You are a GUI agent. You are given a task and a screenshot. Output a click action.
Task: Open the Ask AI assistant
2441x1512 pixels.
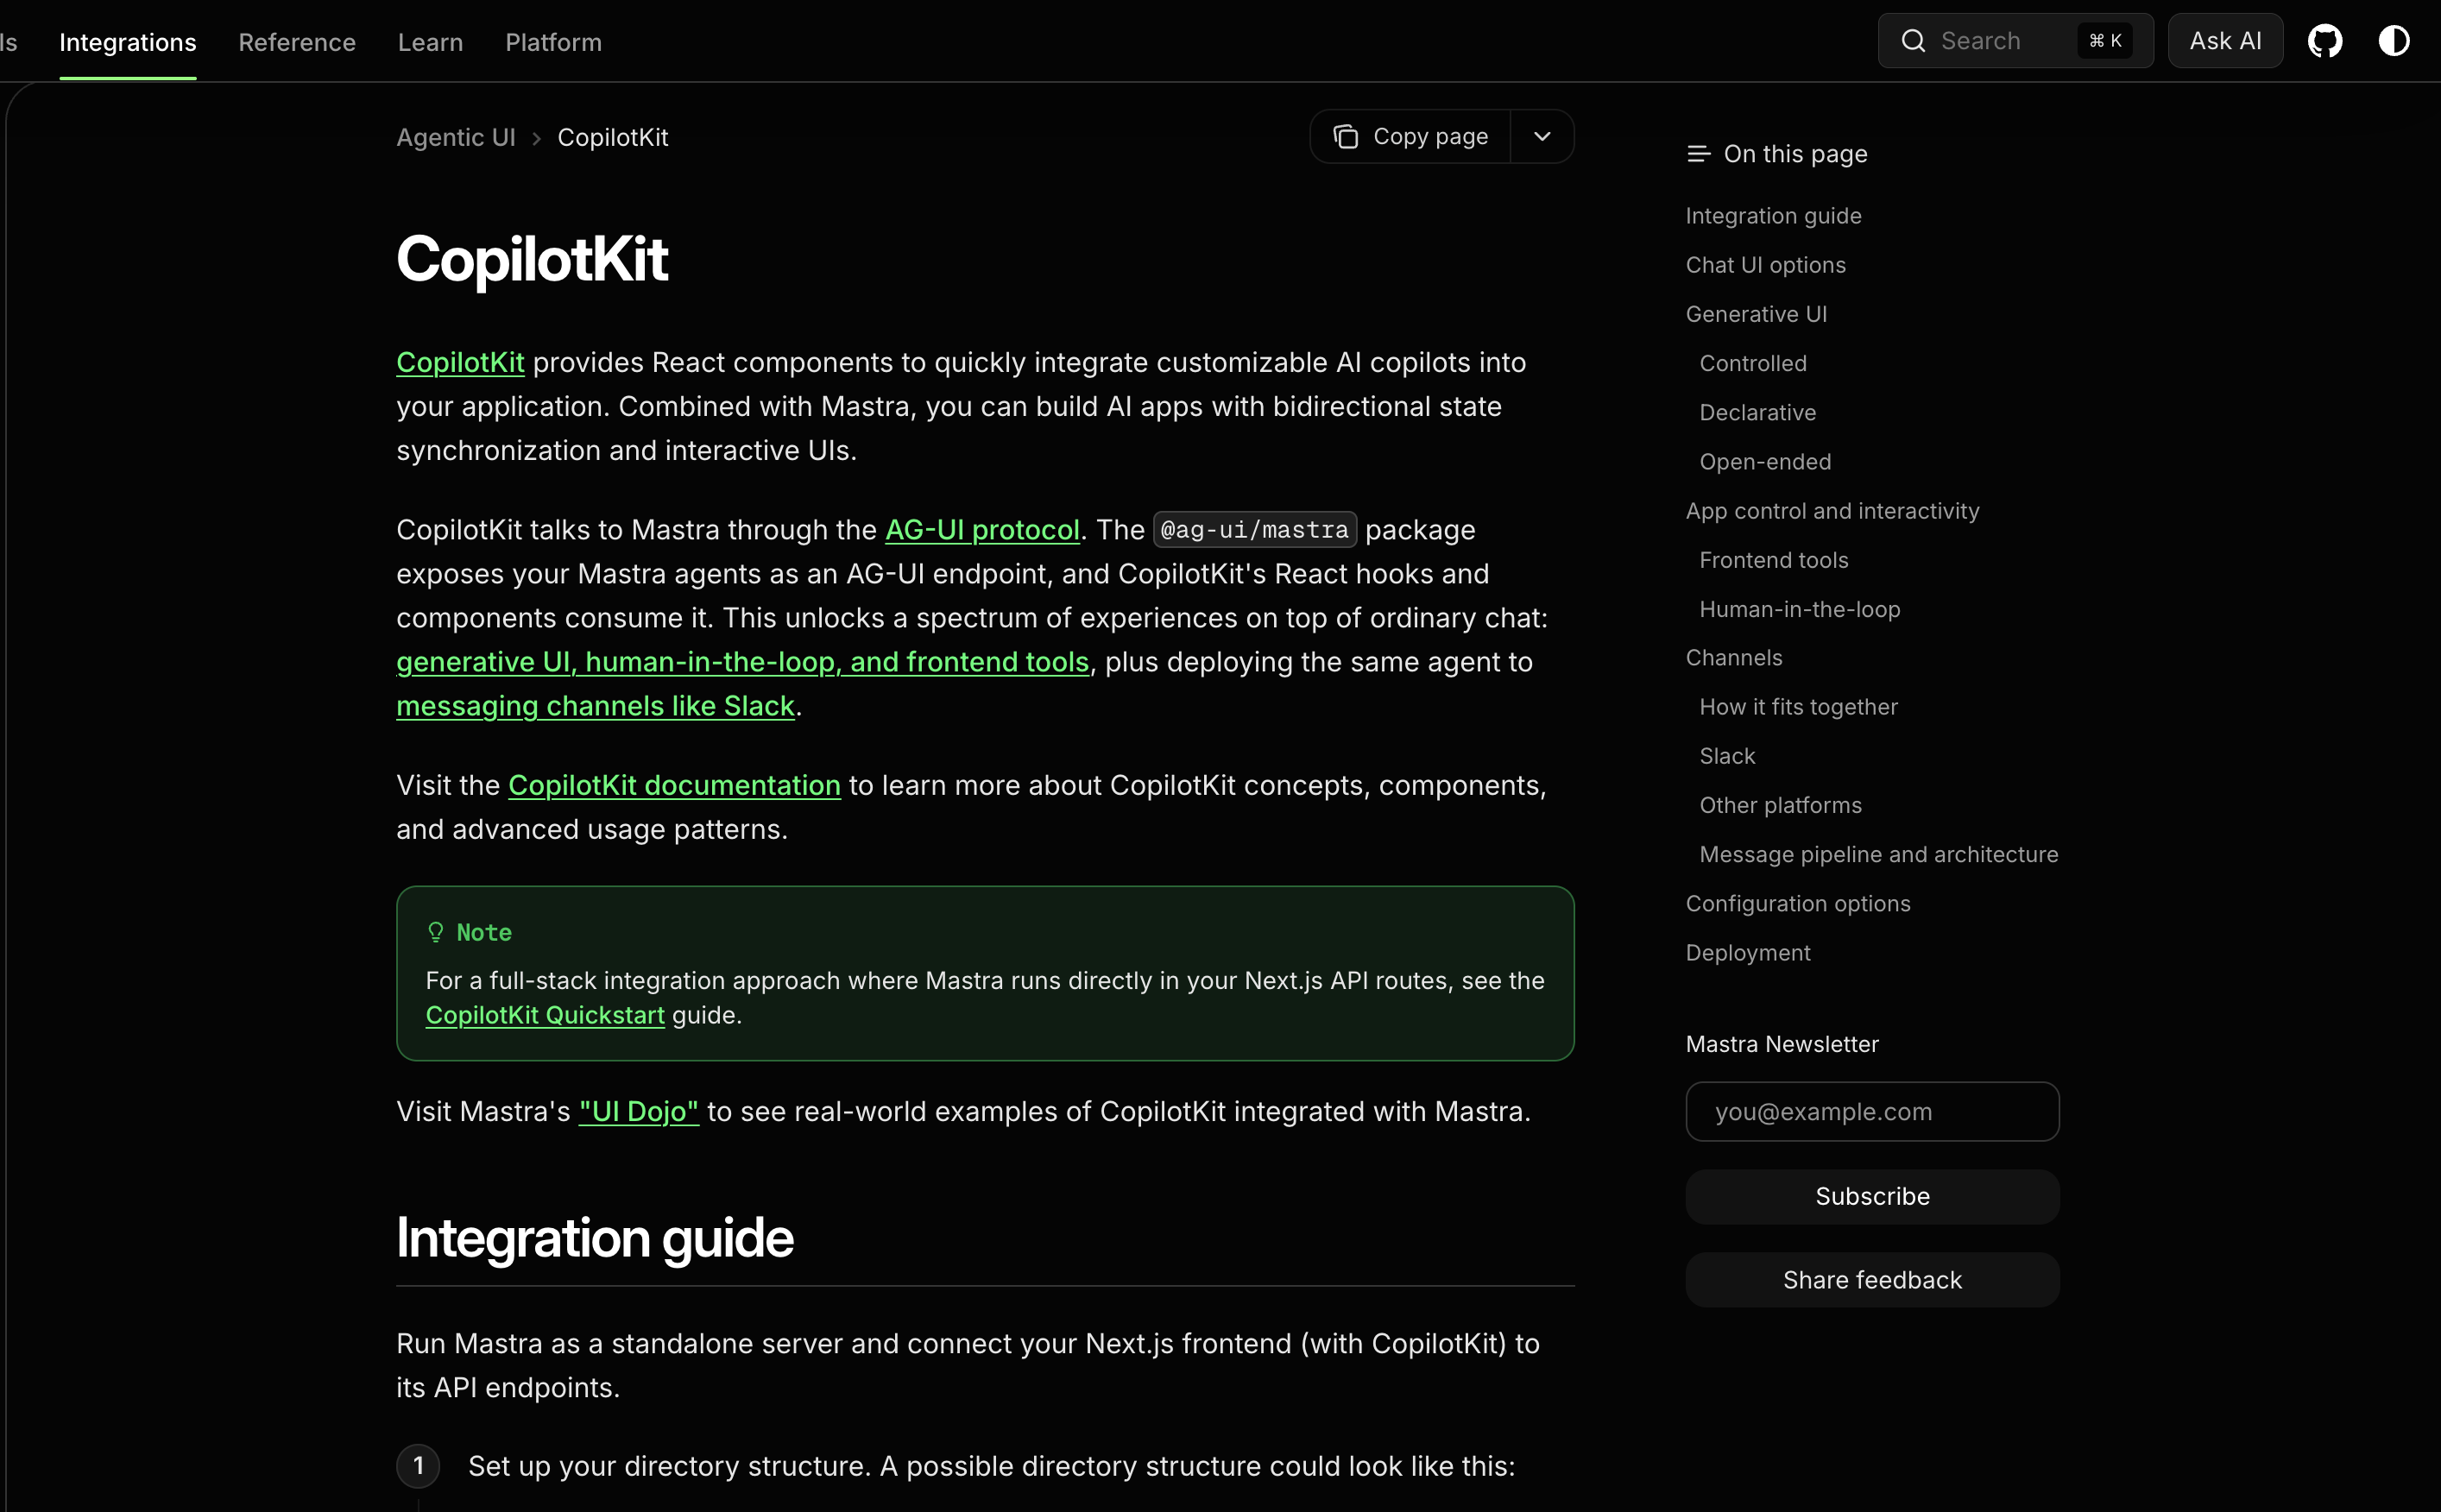[x=2225, y=41]
